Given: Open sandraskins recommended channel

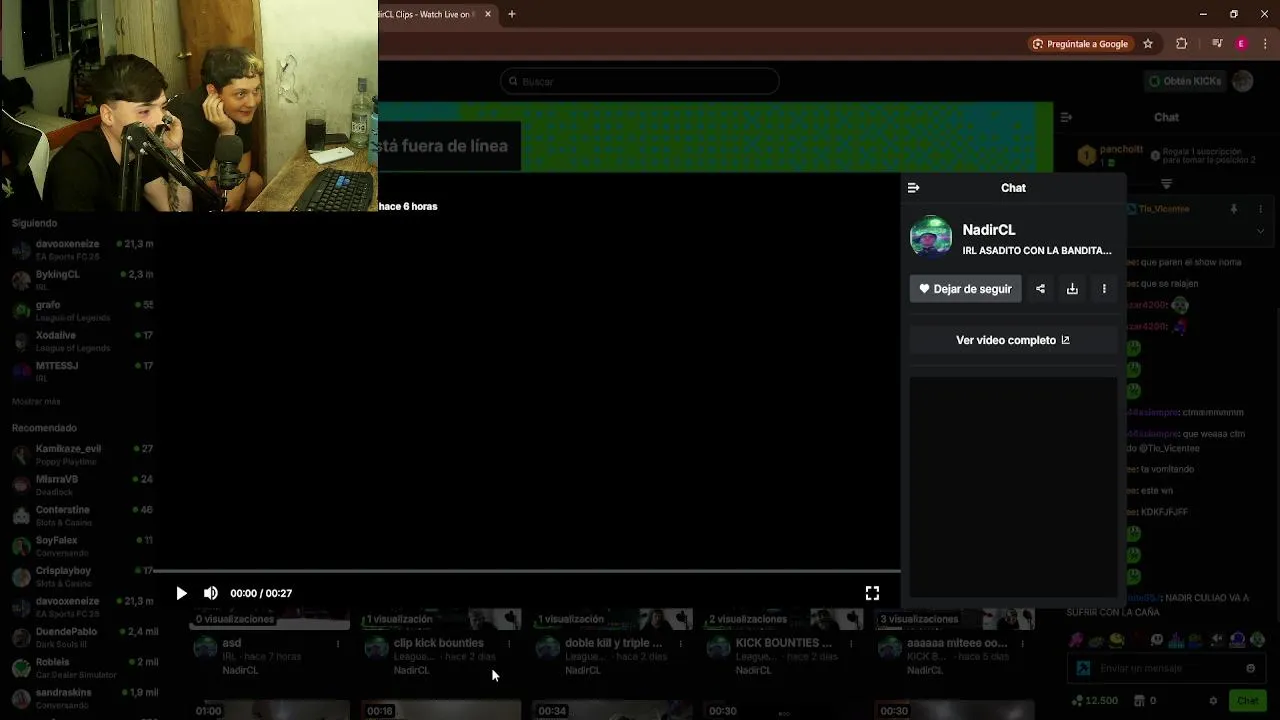Looking at the screenshot, I should point(83,698).
